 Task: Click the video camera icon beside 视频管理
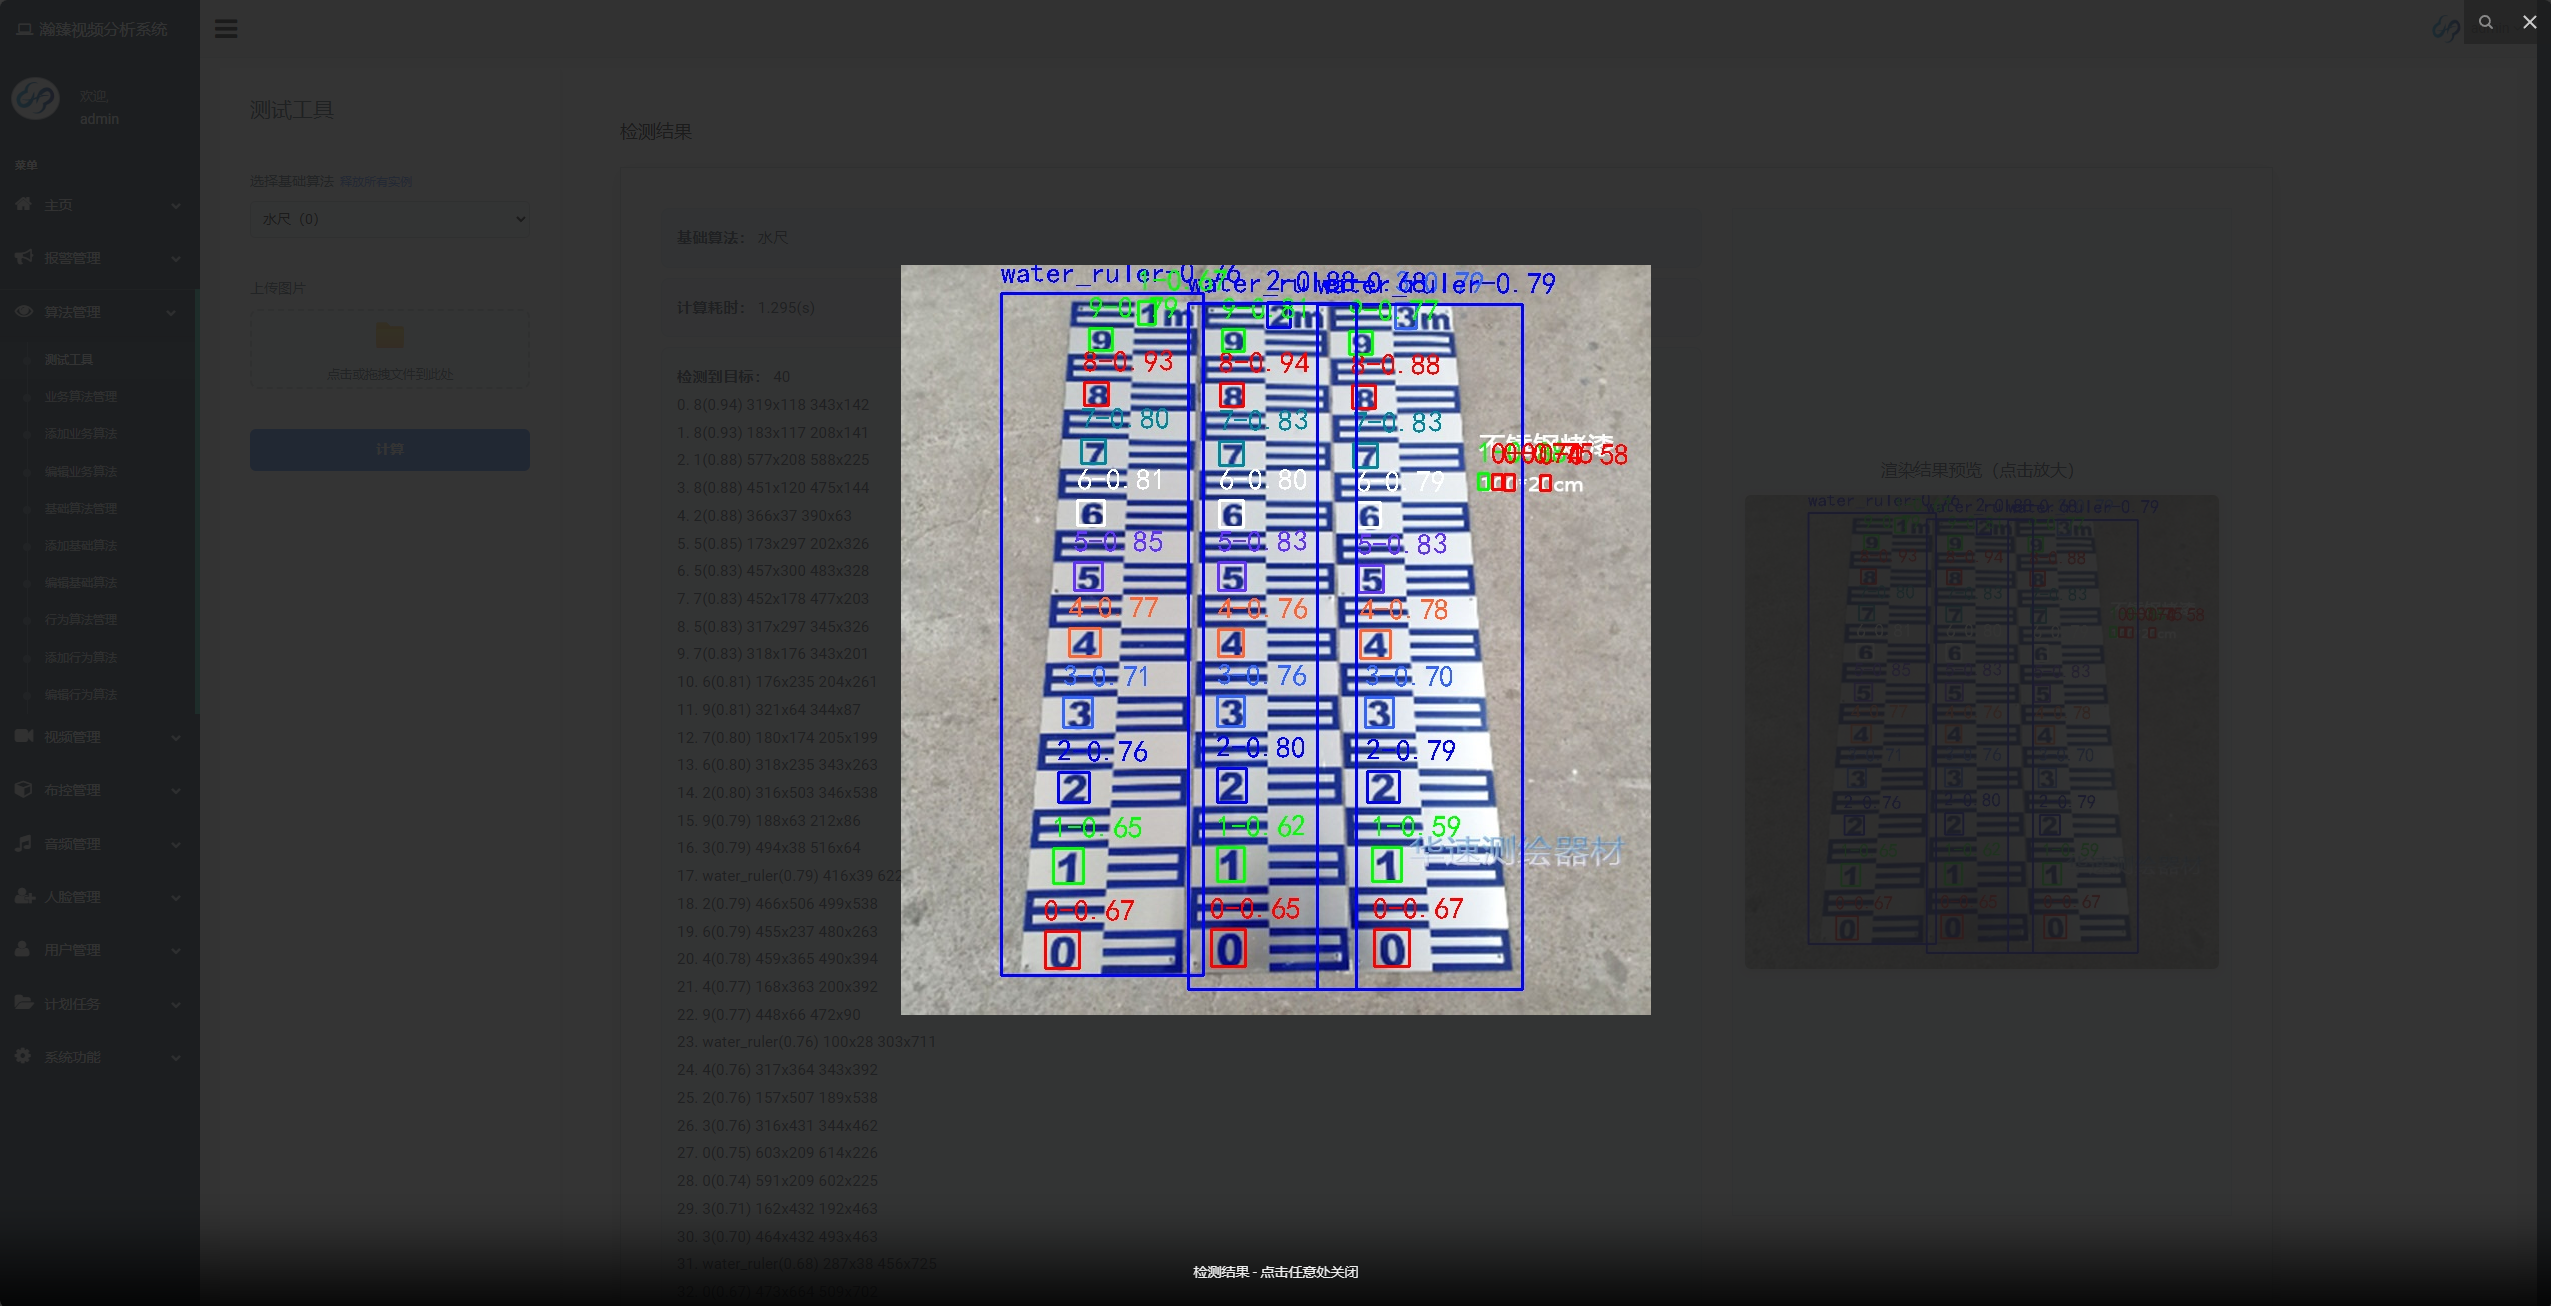24,736
